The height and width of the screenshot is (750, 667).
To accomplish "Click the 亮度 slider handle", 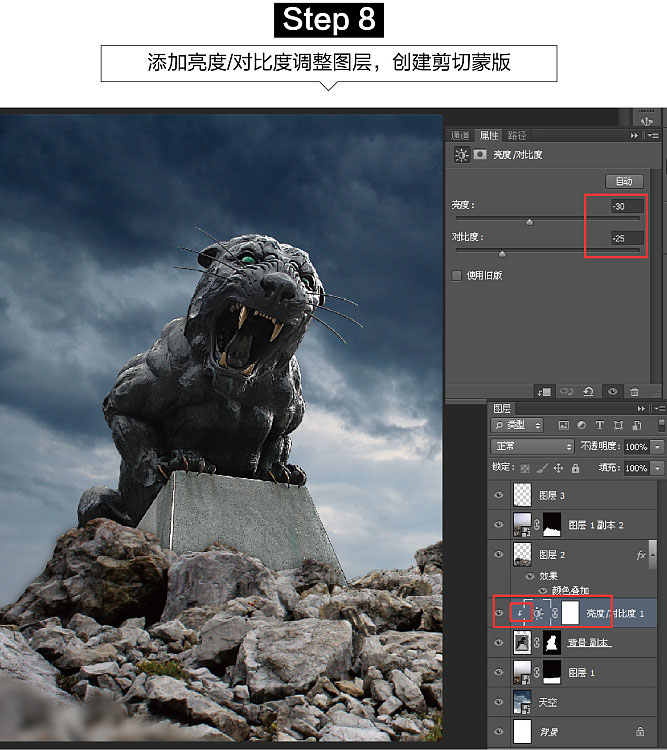I will tap(529, 222).
